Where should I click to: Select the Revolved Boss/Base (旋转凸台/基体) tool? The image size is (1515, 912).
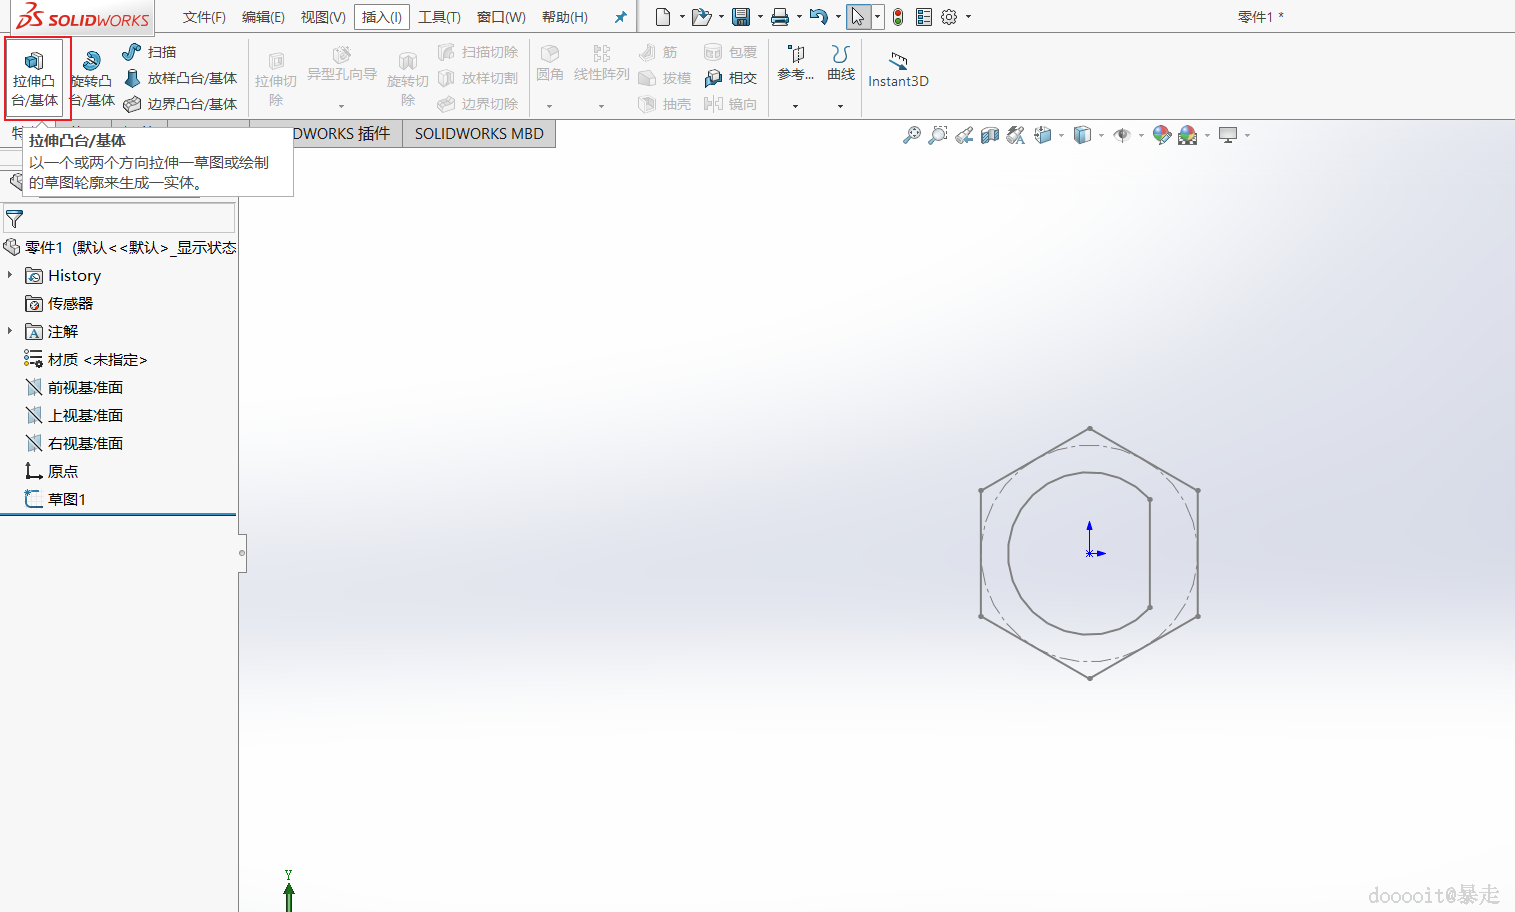[x=92, y=78]
